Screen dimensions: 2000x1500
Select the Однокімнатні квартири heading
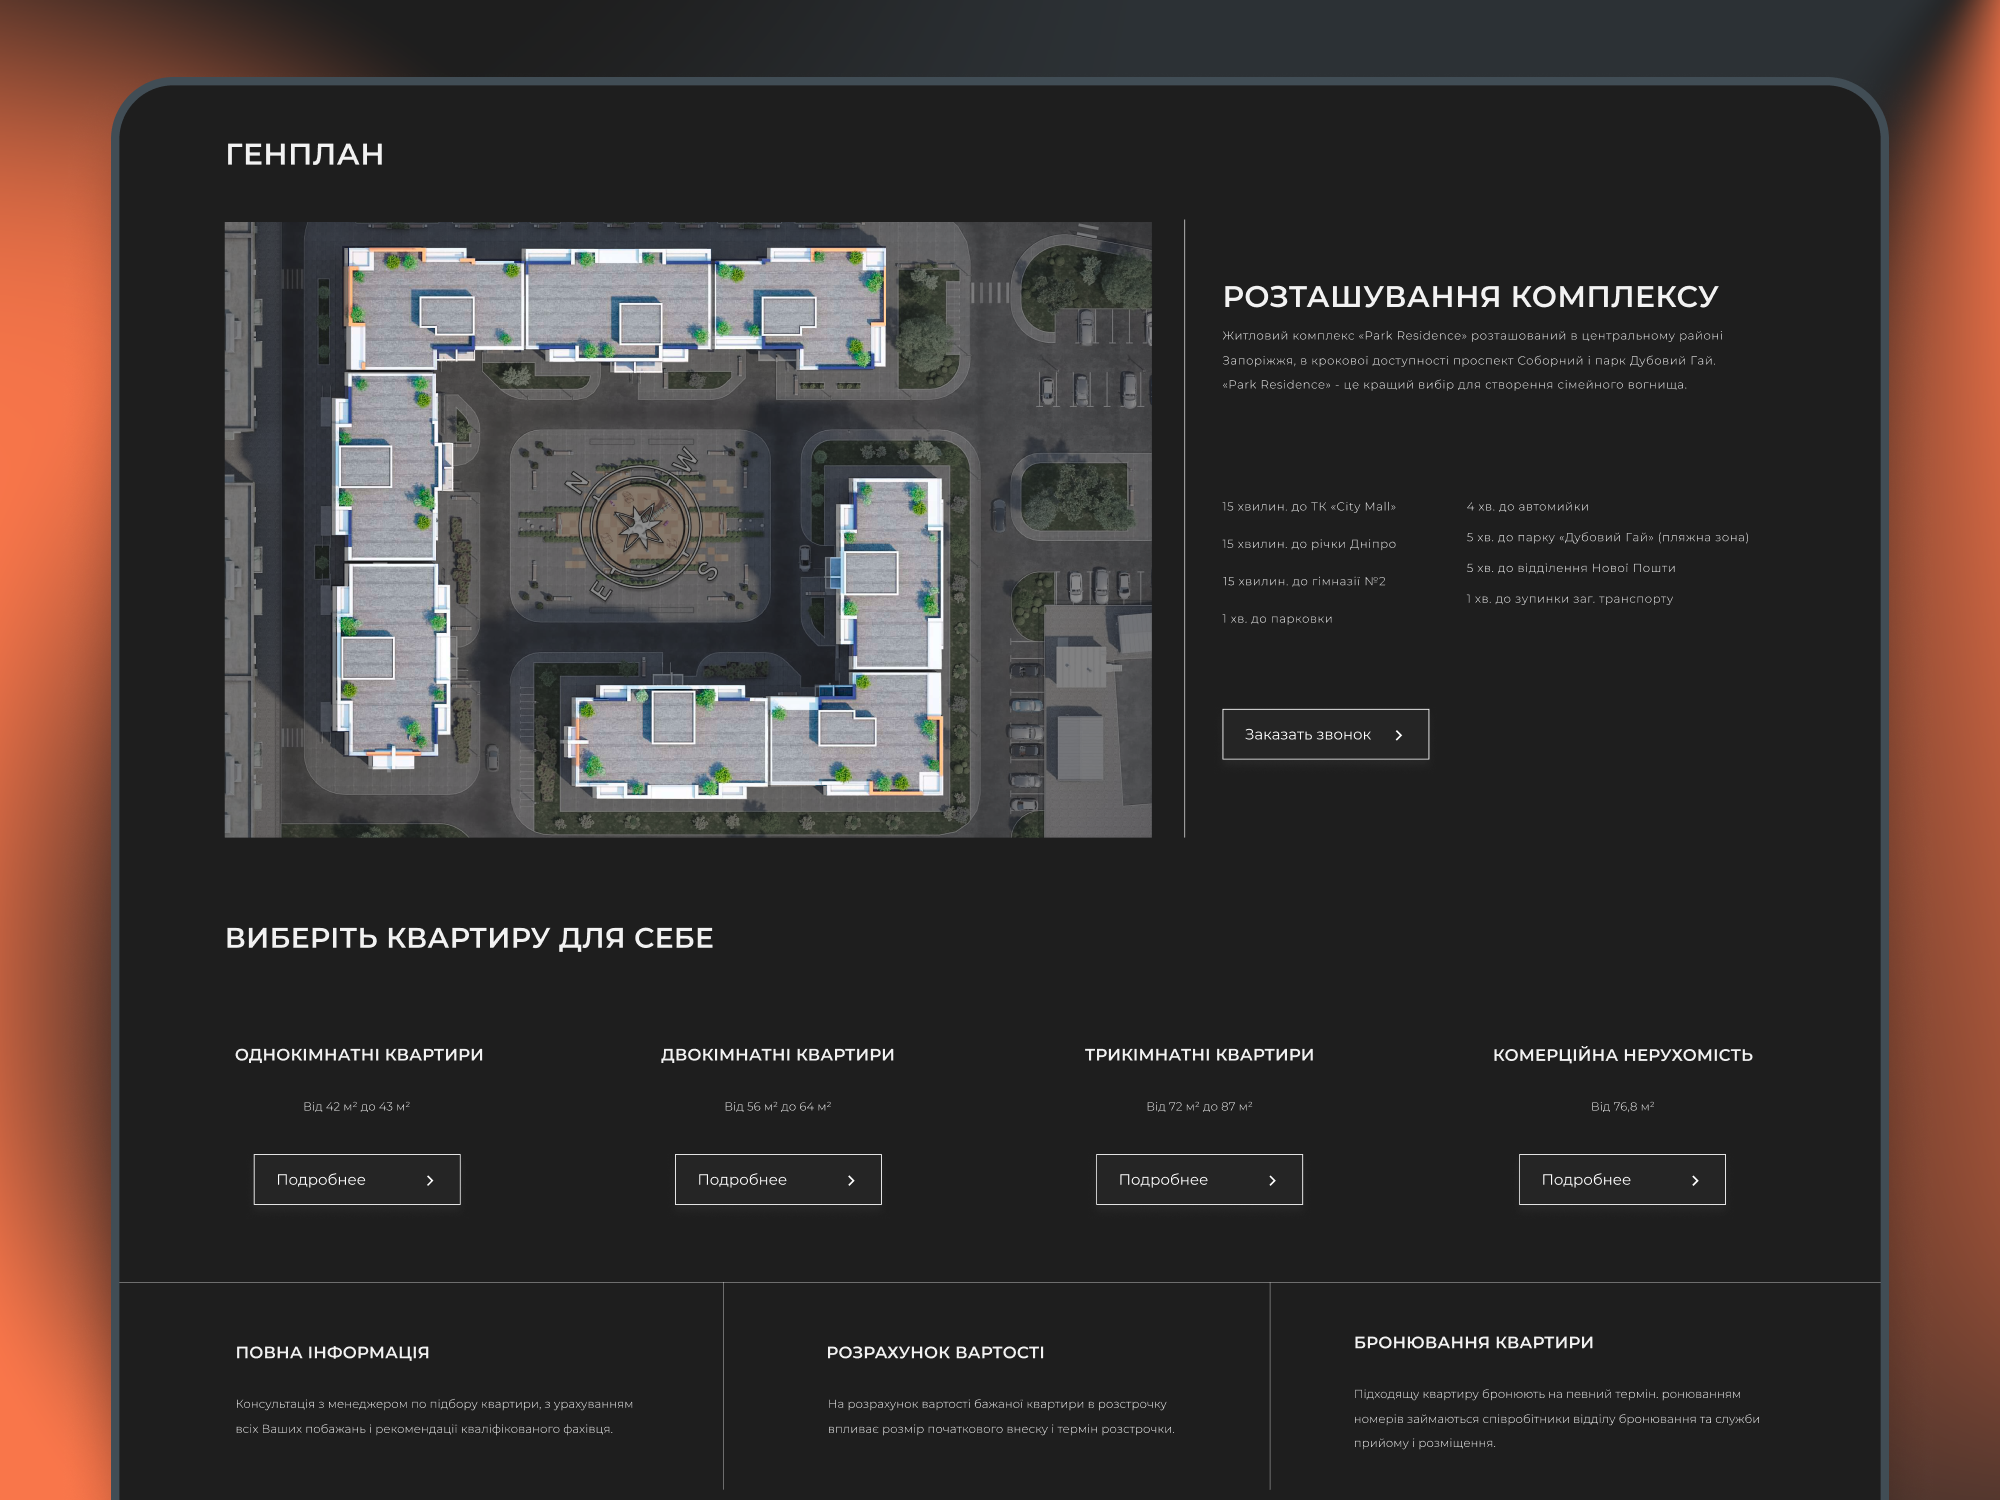(x=359, y=1055)
